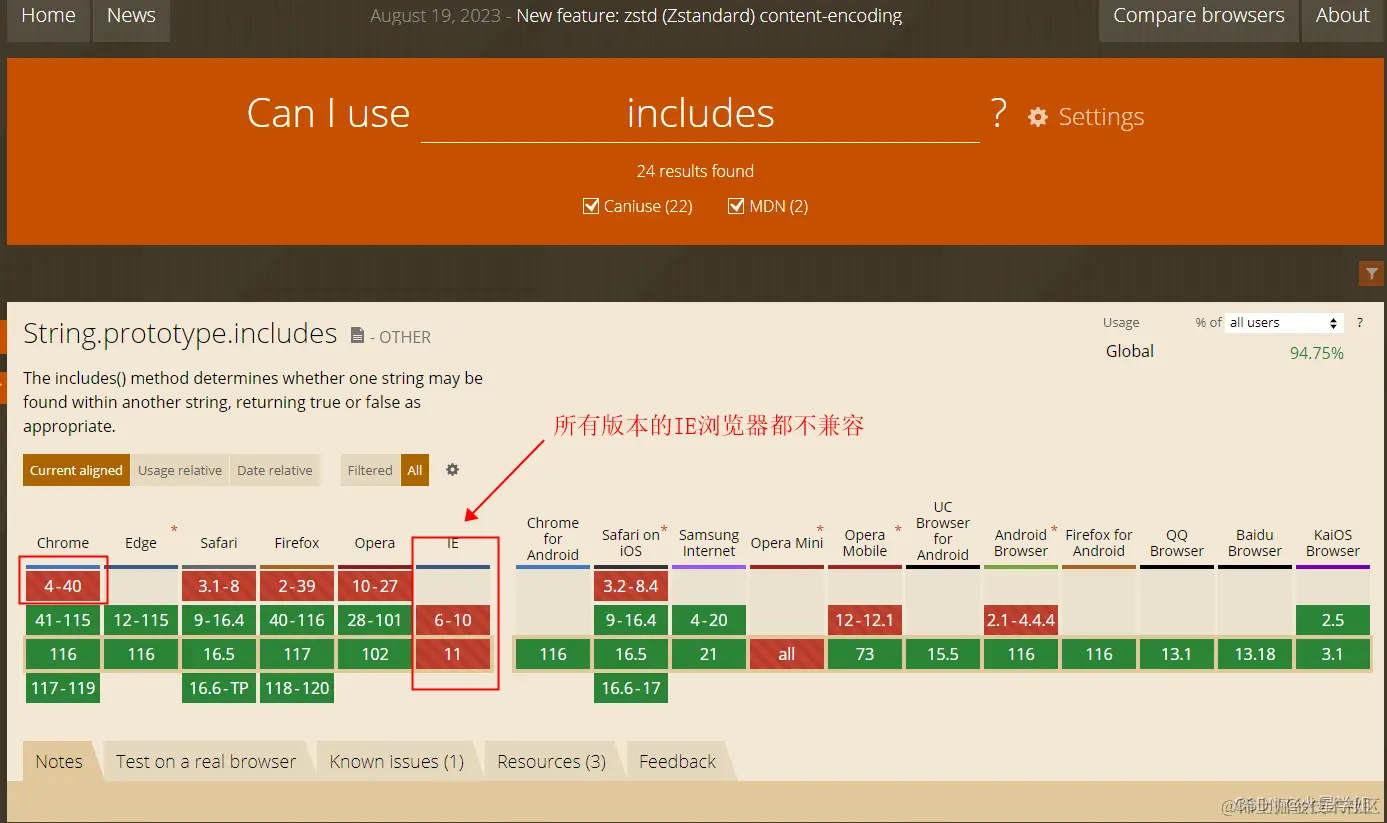The image size is (1387, 823).
Task: Click Opera Mini all unsupported cell
Action: point(787,654)
